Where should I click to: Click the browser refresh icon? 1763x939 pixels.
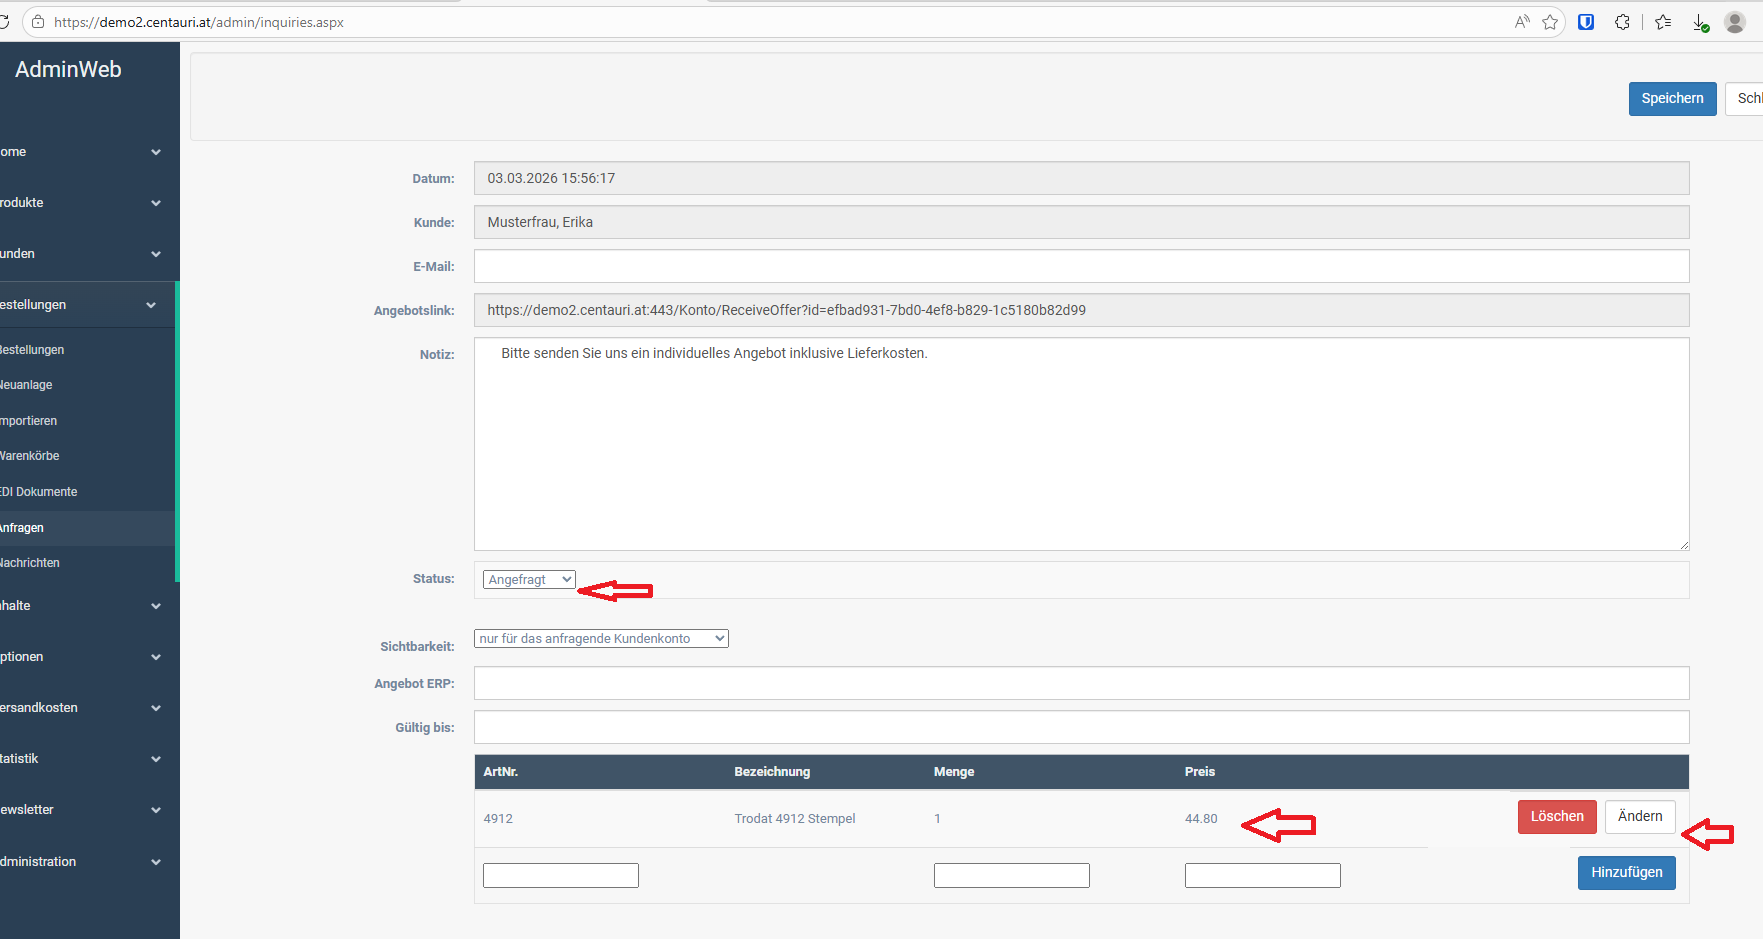pyautogui.click(x=4, y=22)
